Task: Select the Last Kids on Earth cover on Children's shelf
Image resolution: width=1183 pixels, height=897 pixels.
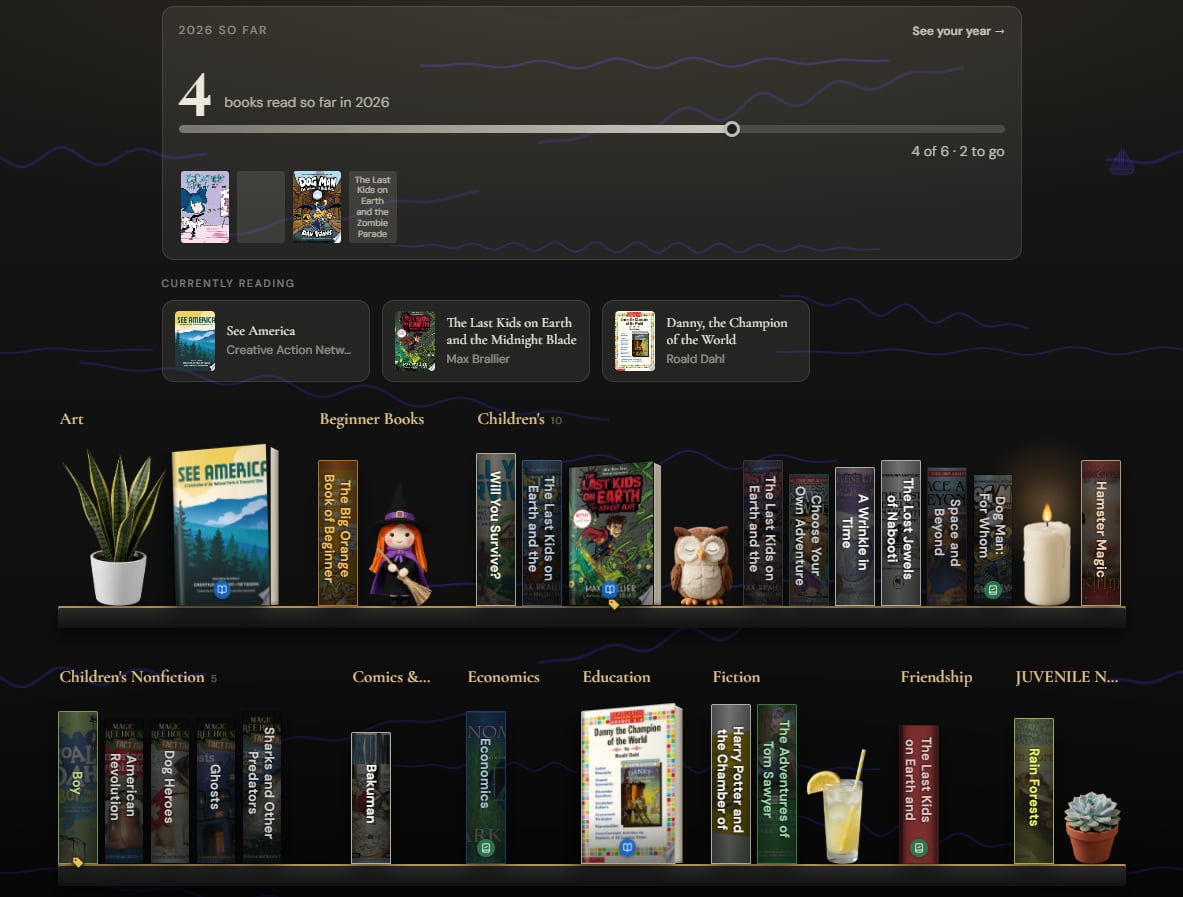Action: (614, 533)
